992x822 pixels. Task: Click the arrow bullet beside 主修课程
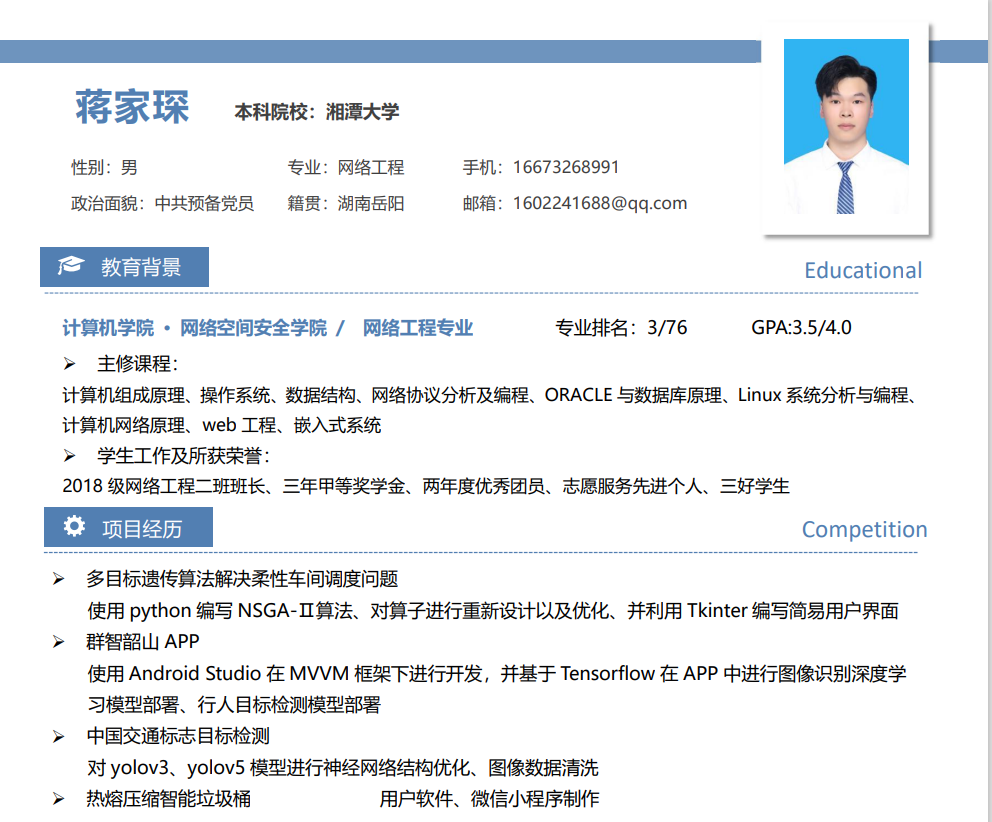coord(70,364)
